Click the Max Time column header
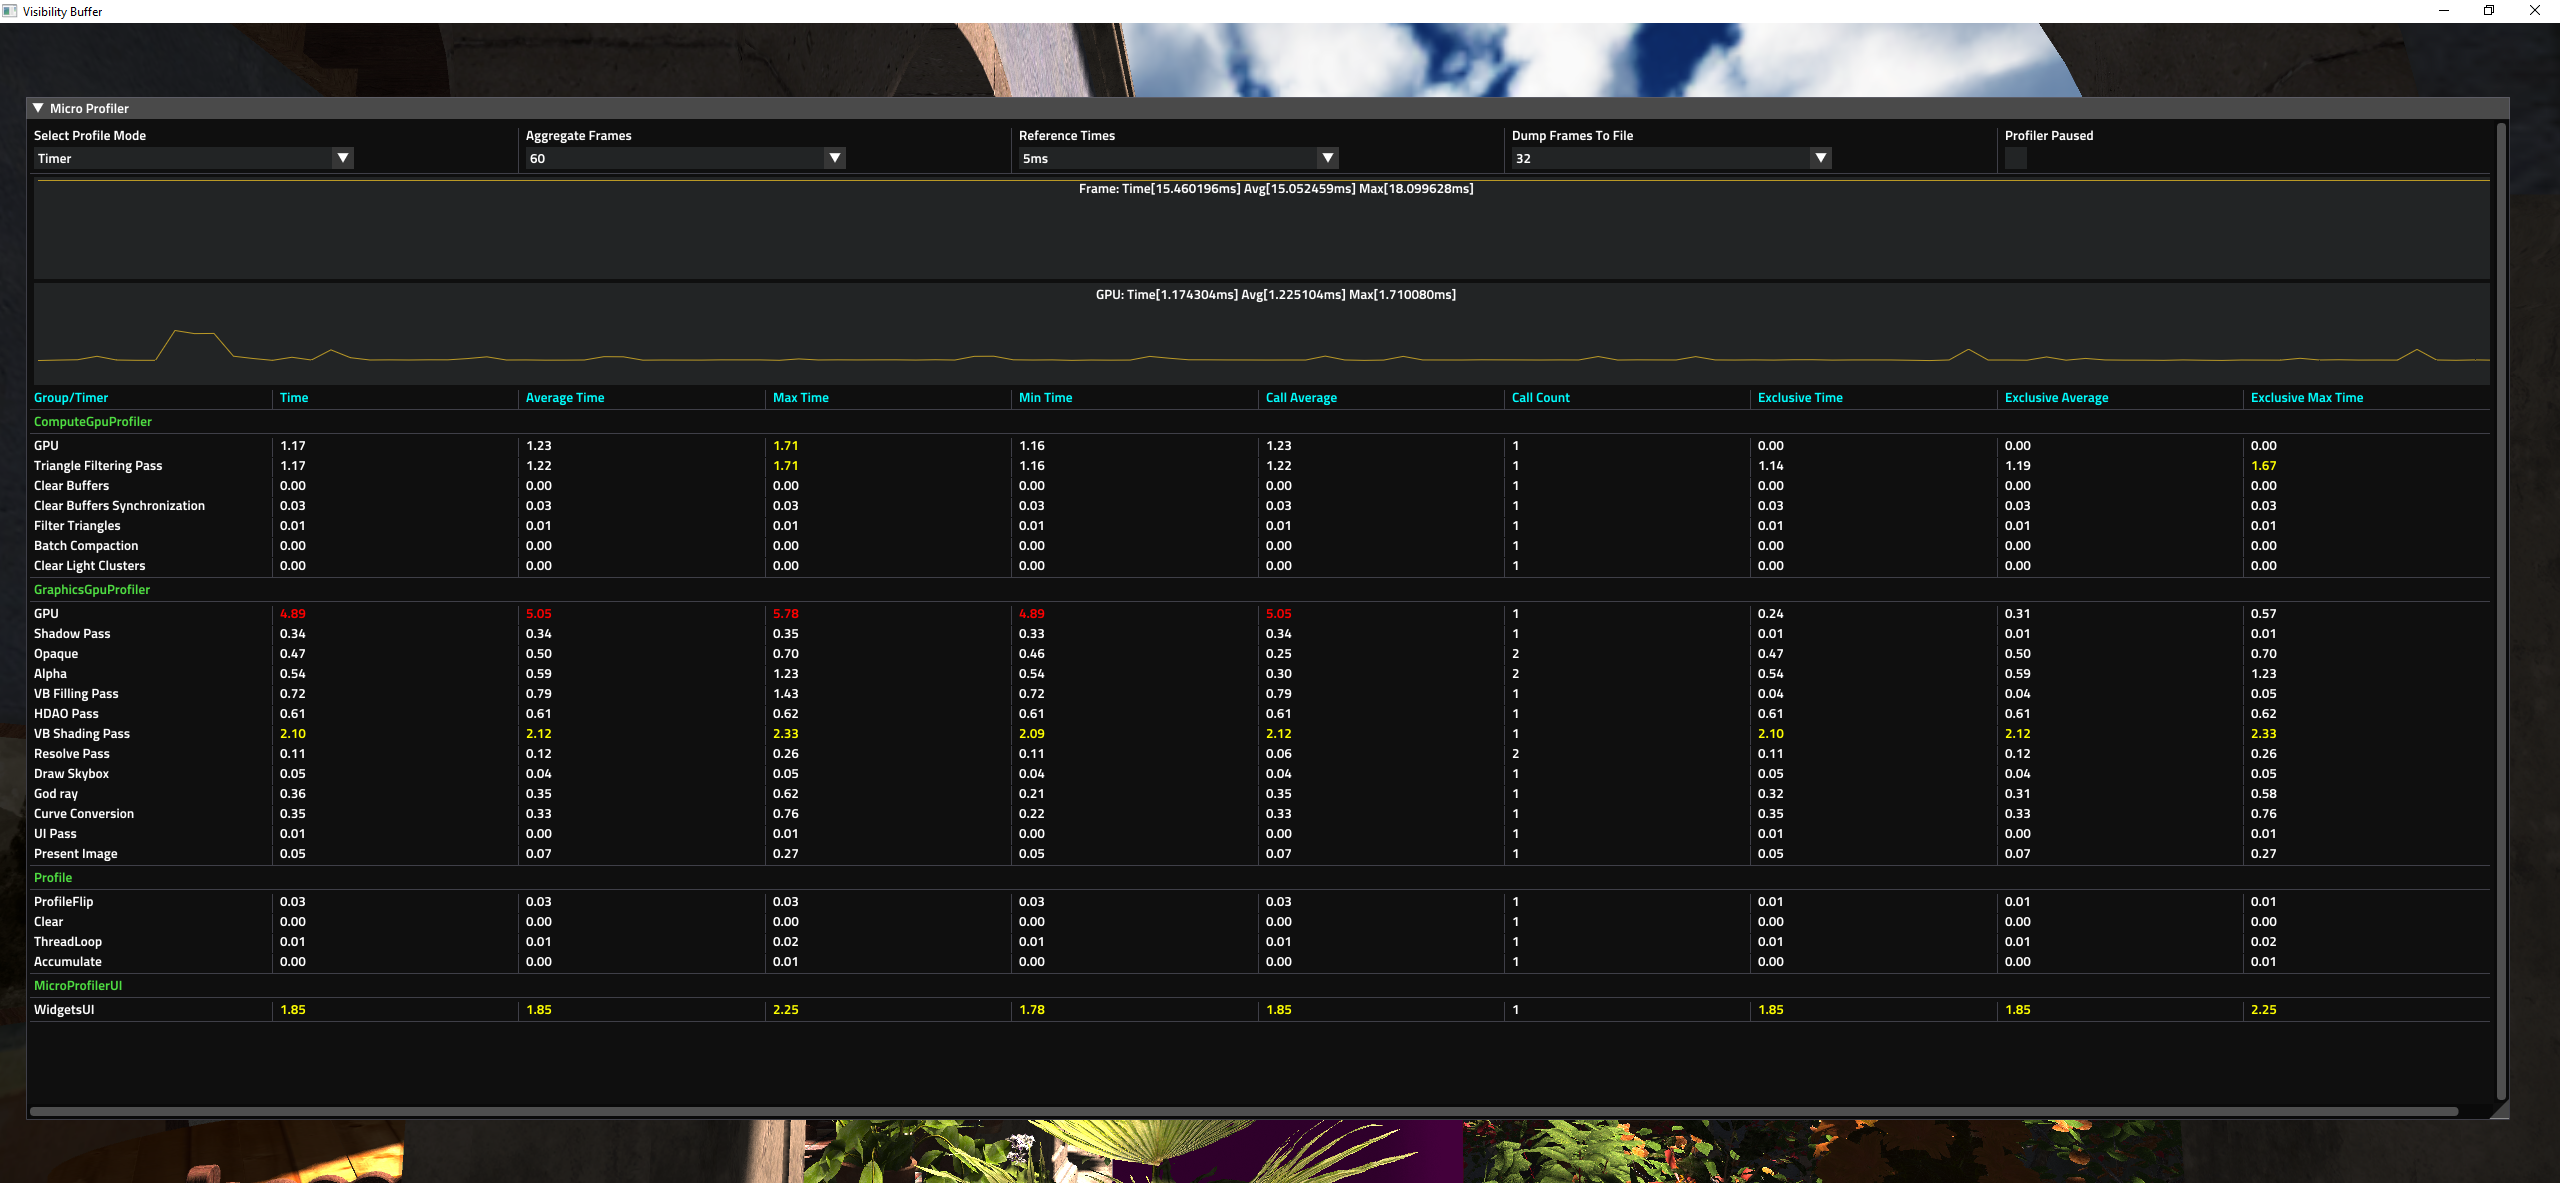Screen dimensions: 2560x1183 pos(800,398)
